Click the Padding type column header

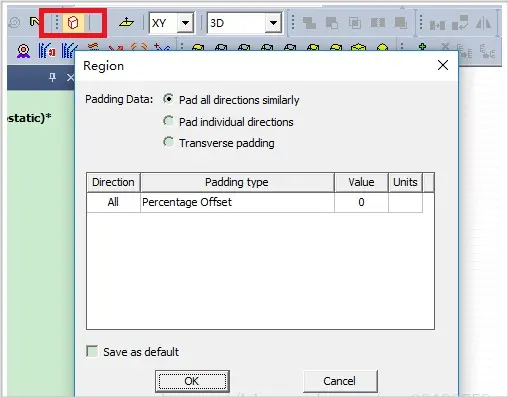point(237,182)
